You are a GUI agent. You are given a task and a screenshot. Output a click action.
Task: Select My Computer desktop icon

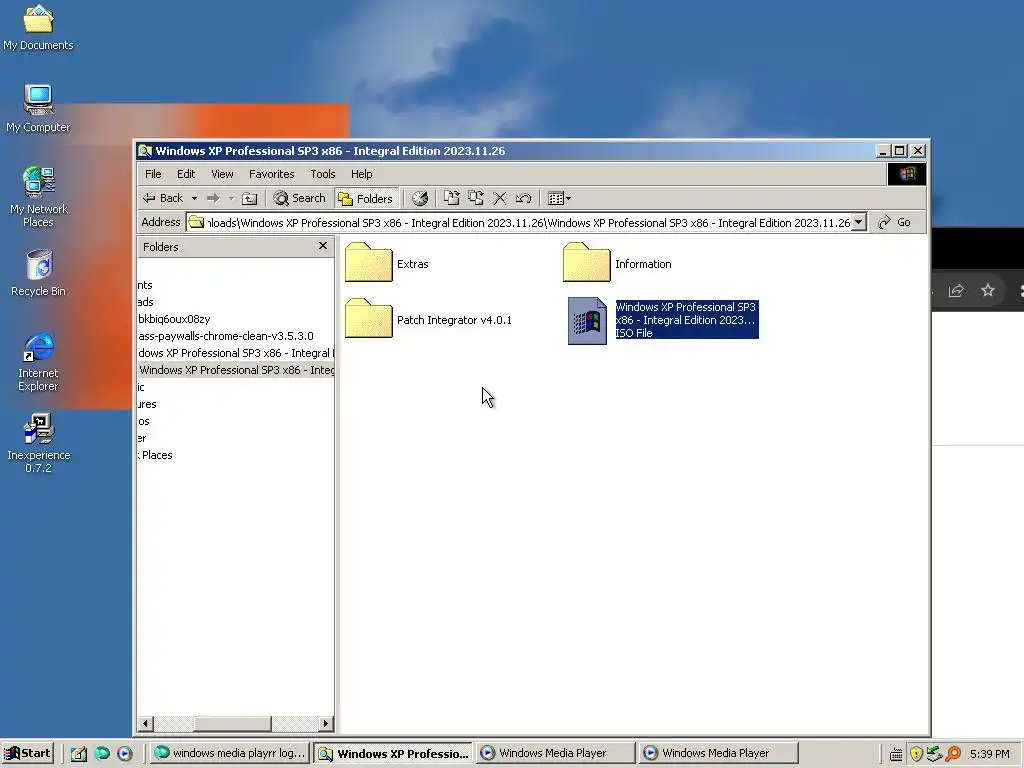point(38,109)
